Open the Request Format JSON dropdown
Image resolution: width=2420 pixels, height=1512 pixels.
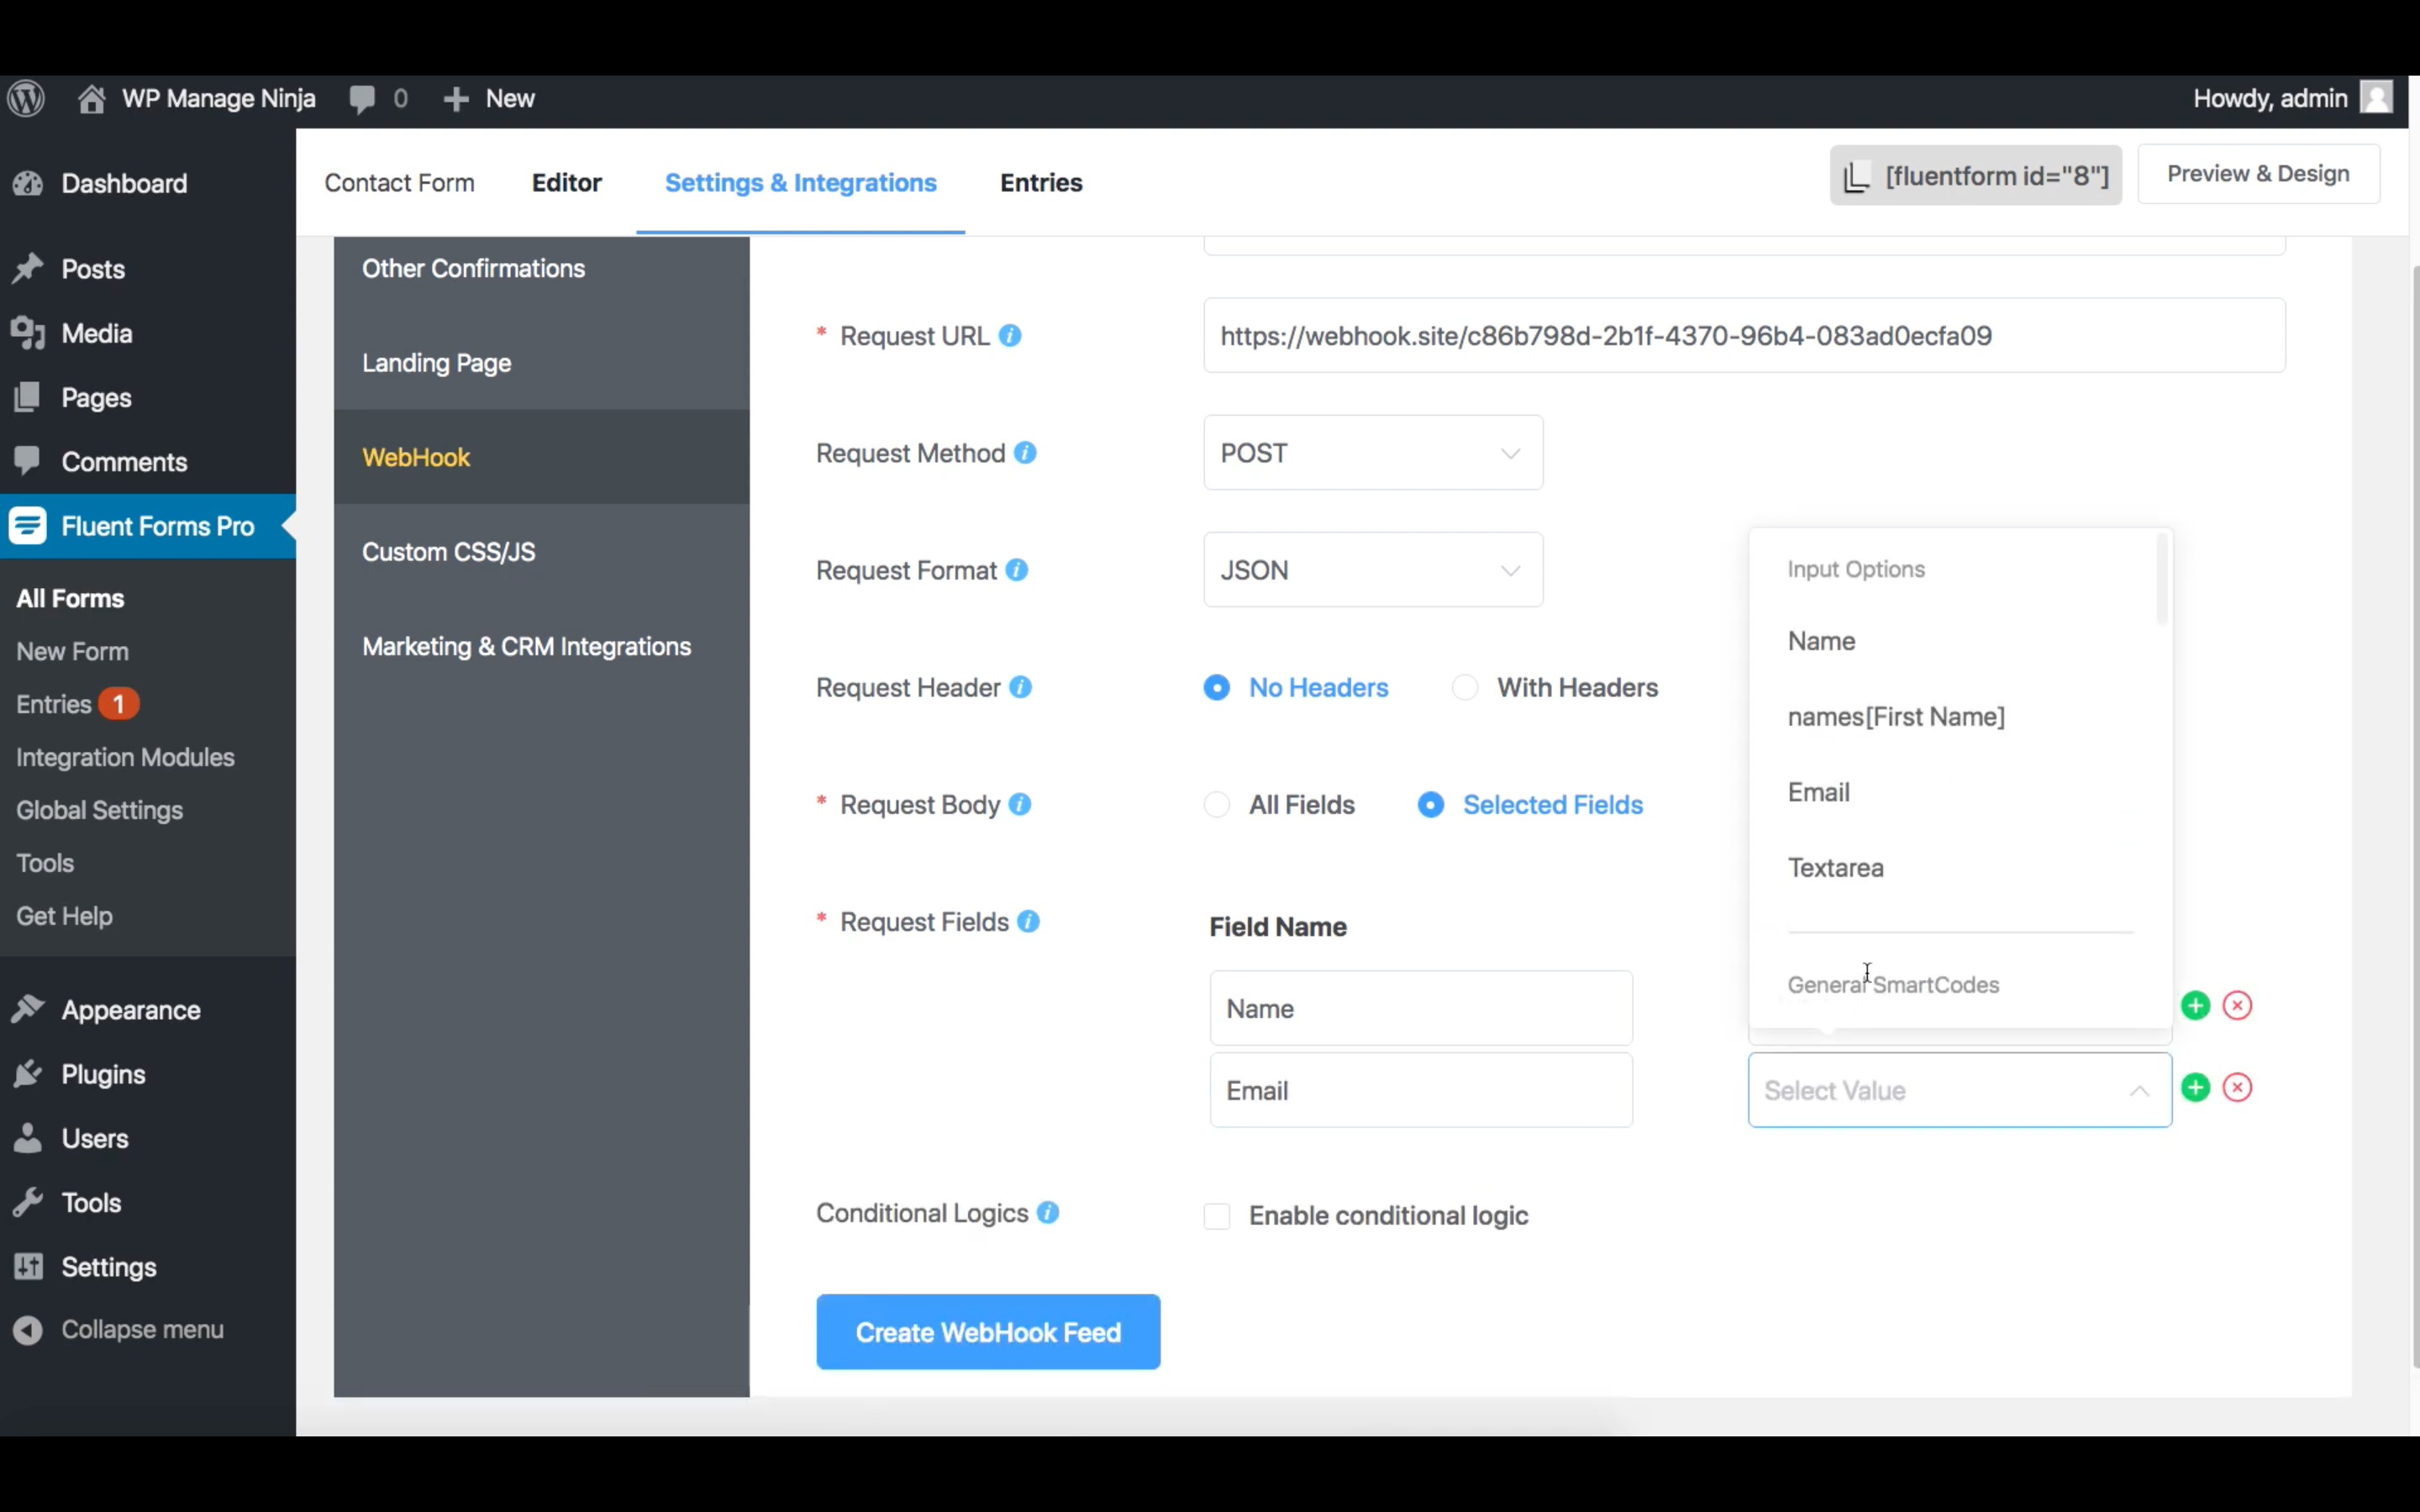click(x=1373, y=570)
